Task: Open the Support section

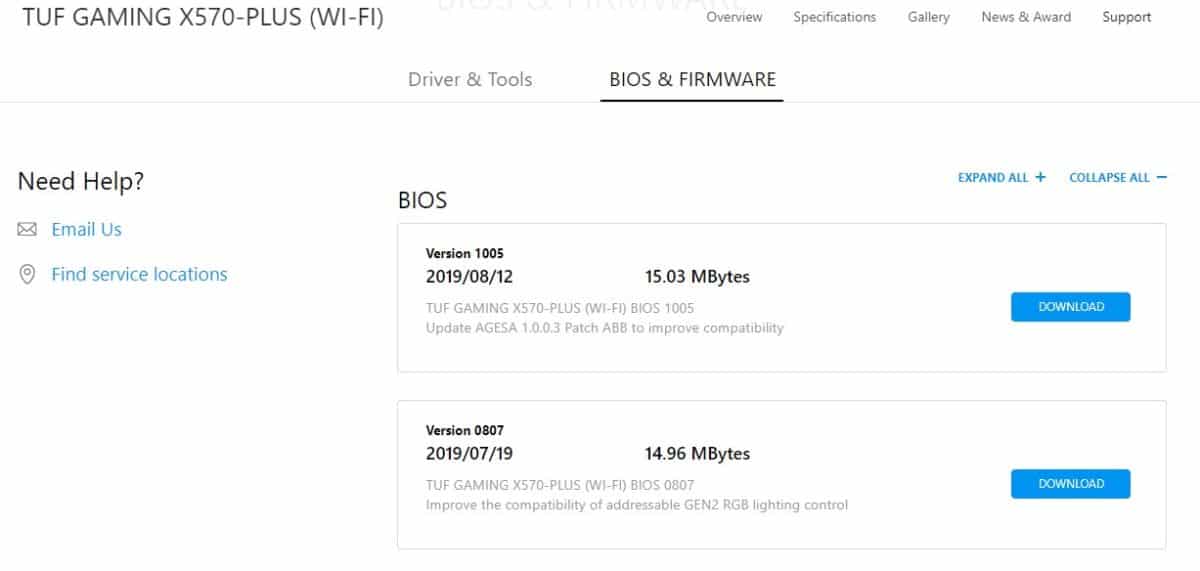Action: 1127,17
